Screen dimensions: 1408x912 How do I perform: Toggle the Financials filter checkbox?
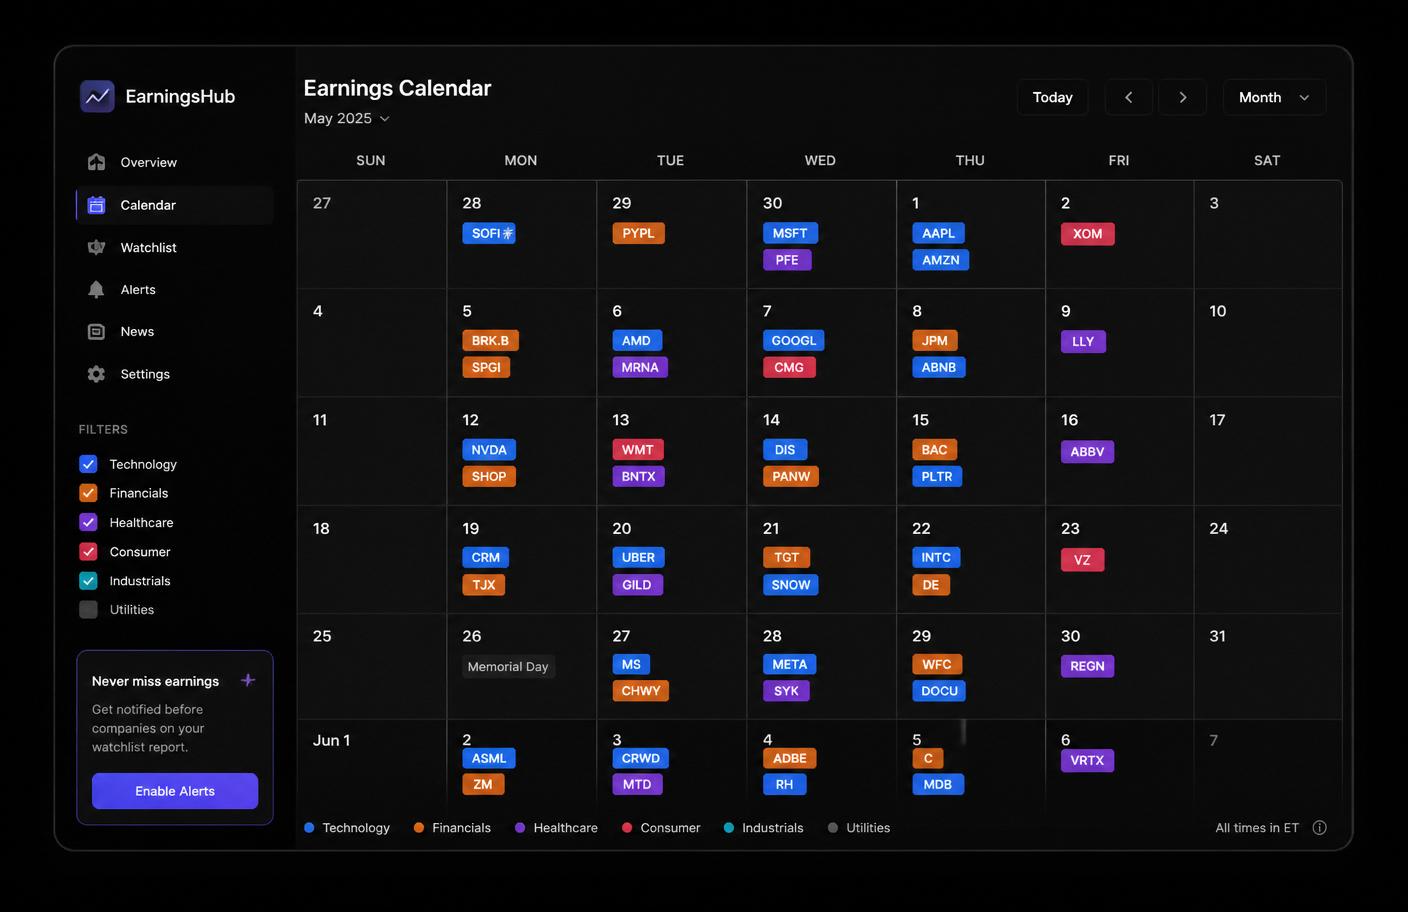click(x=88, y=493)
